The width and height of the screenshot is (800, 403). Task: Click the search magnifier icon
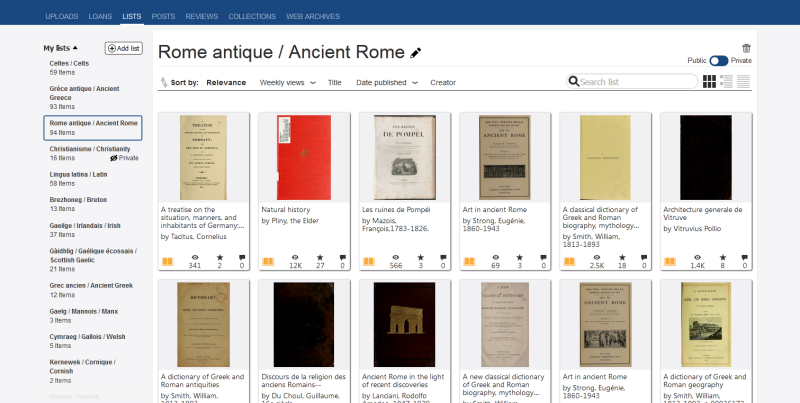[x=573, y=82]
